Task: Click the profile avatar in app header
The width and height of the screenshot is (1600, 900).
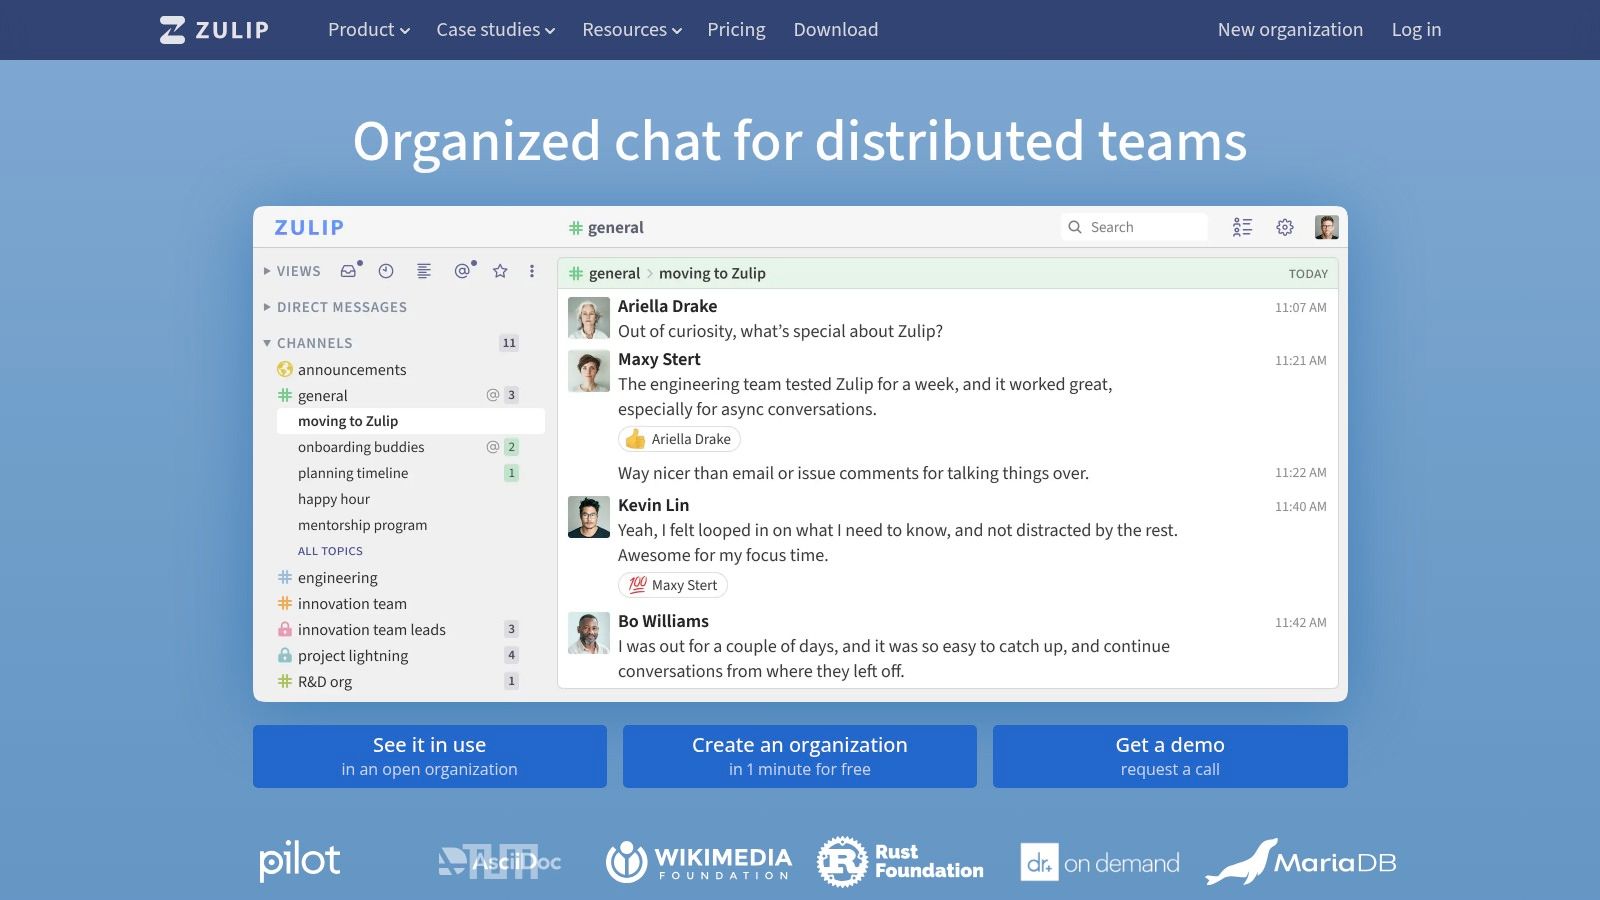Action: pos(1327,227)
